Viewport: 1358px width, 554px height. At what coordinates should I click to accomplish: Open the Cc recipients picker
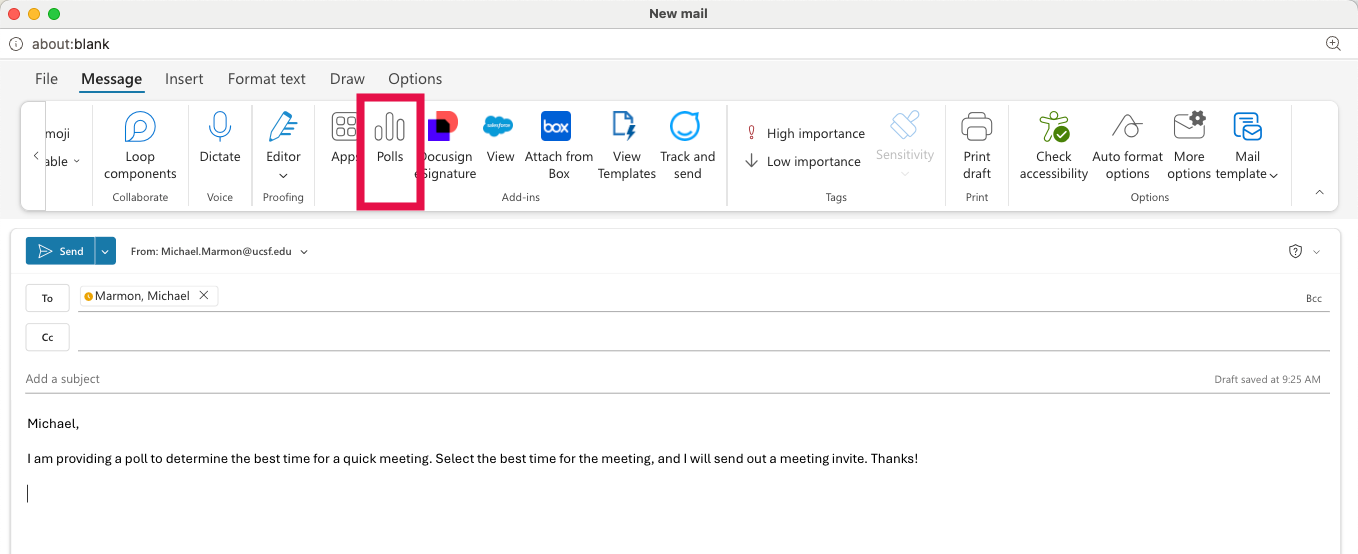[x=47, y=338]
